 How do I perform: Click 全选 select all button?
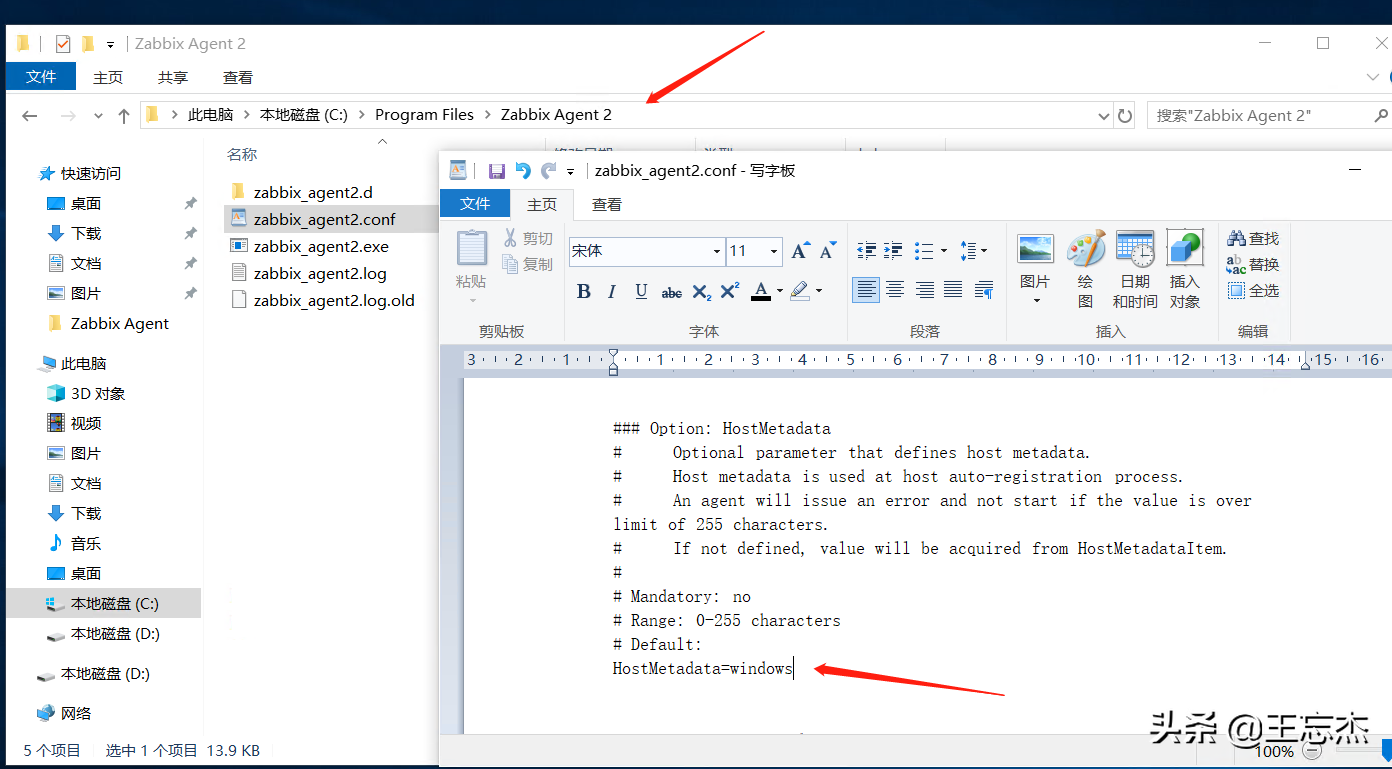coord(1253,290)
